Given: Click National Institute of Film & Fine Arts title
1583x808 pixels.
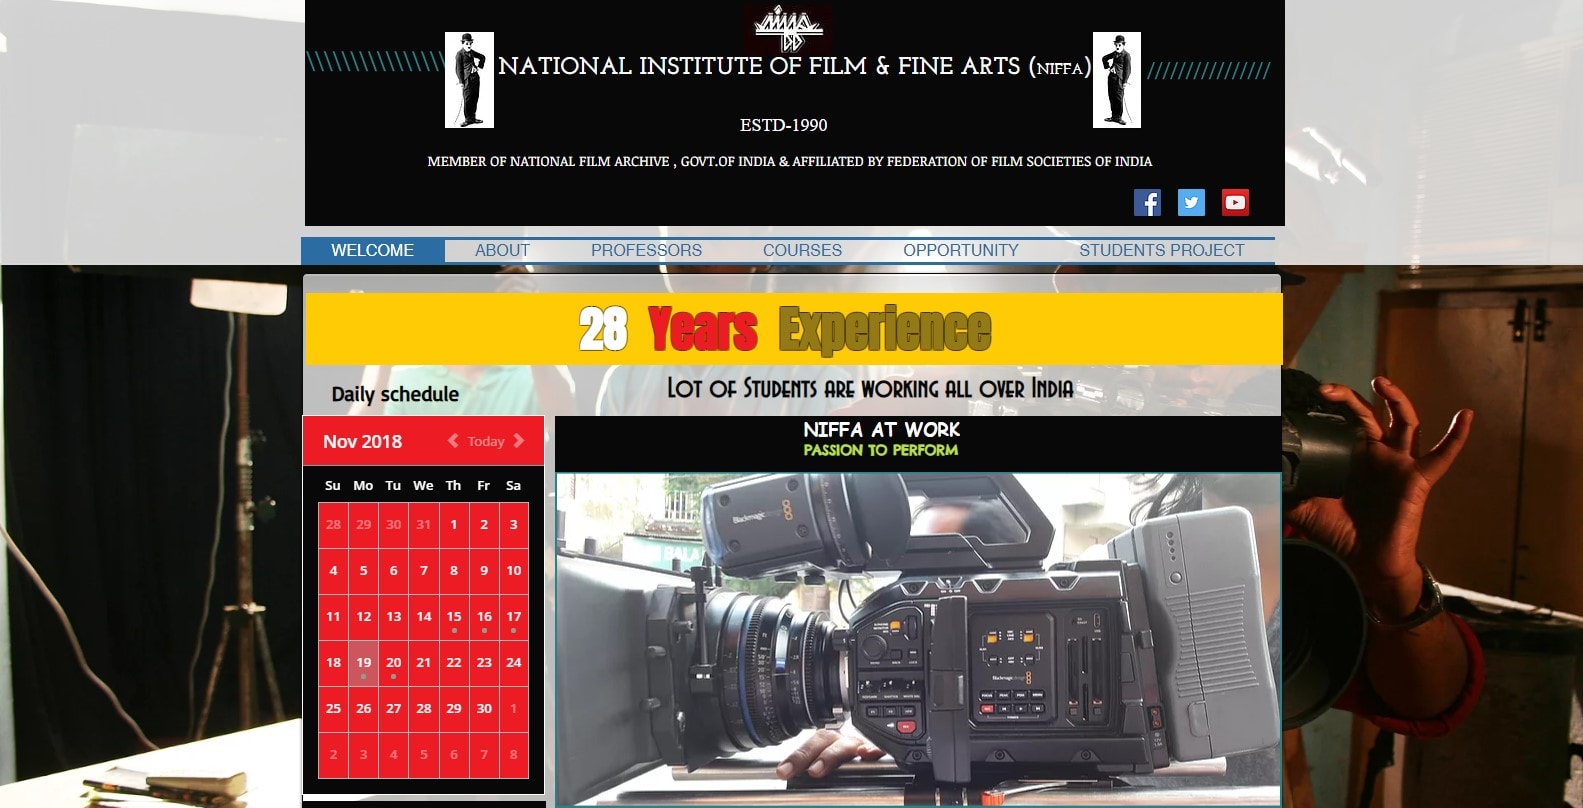Looking at the screenshot, I should pos(795,66).
